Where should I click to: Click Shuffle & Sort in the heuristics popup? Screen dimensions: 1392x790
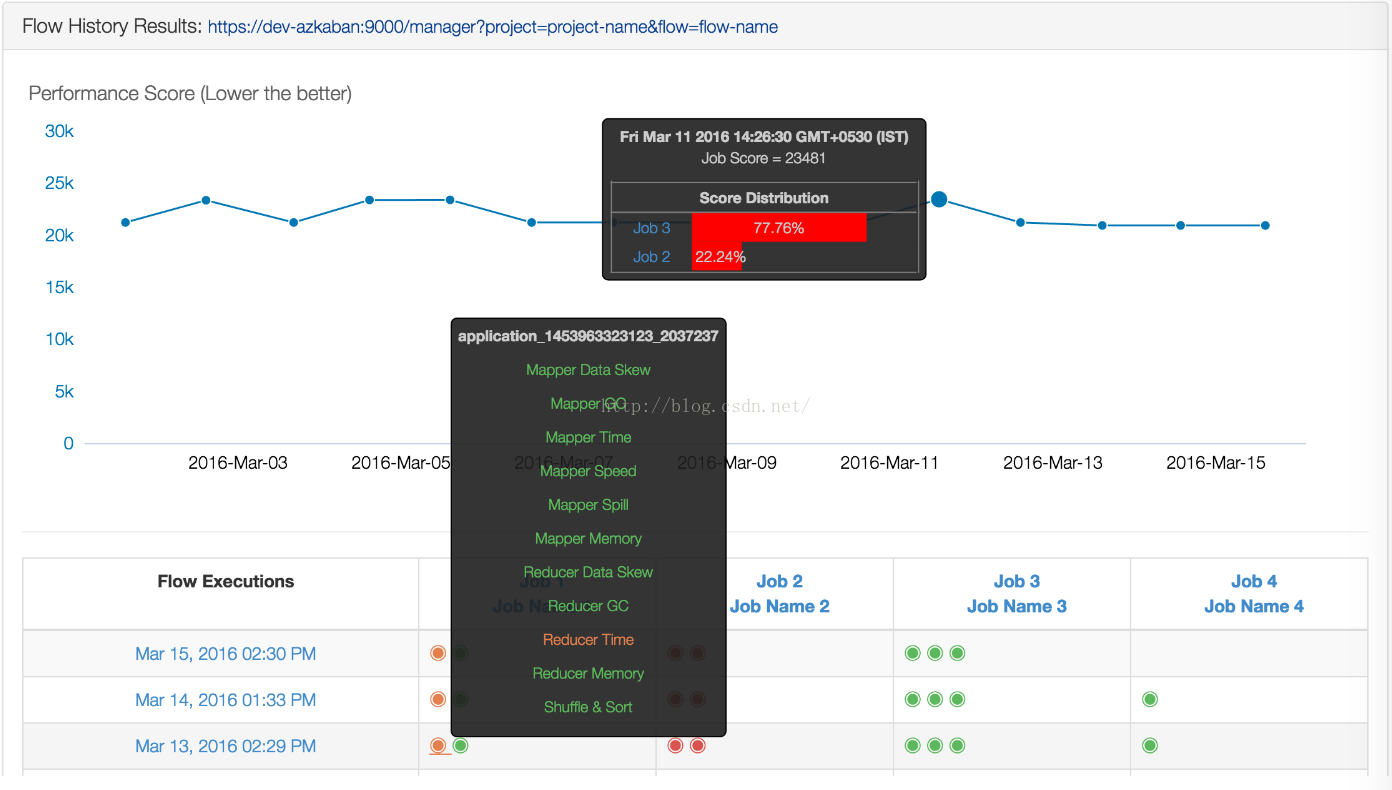[588, 707]
